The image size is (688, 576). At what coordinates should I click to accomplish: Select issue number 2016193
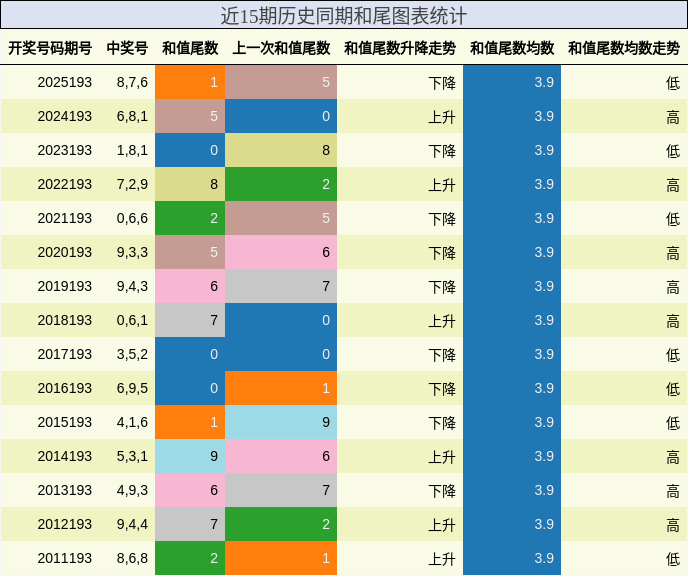click(64, 388)
